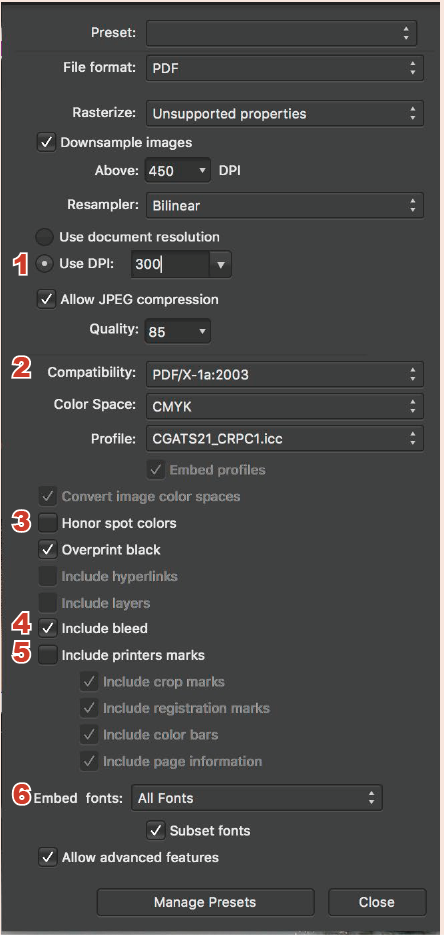This screenshot has height=935, width=444.
Task: Open the Above 450 DPI arrow
Action: (x=203, y=171)
